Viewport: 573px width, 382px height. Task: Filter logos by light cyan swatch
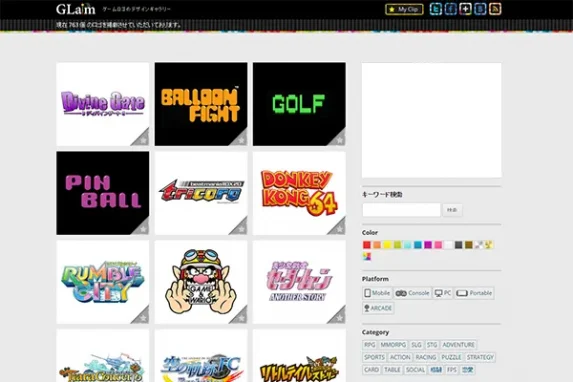pos(407,245)
